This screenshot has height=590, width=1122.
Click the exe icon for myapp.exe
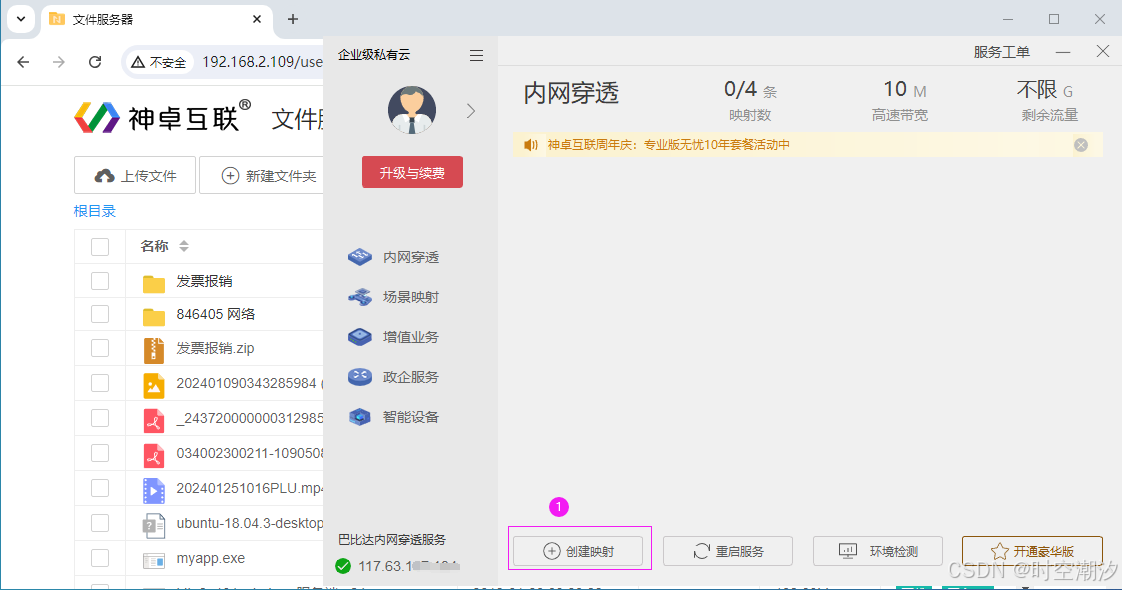[x=154, y=561]
